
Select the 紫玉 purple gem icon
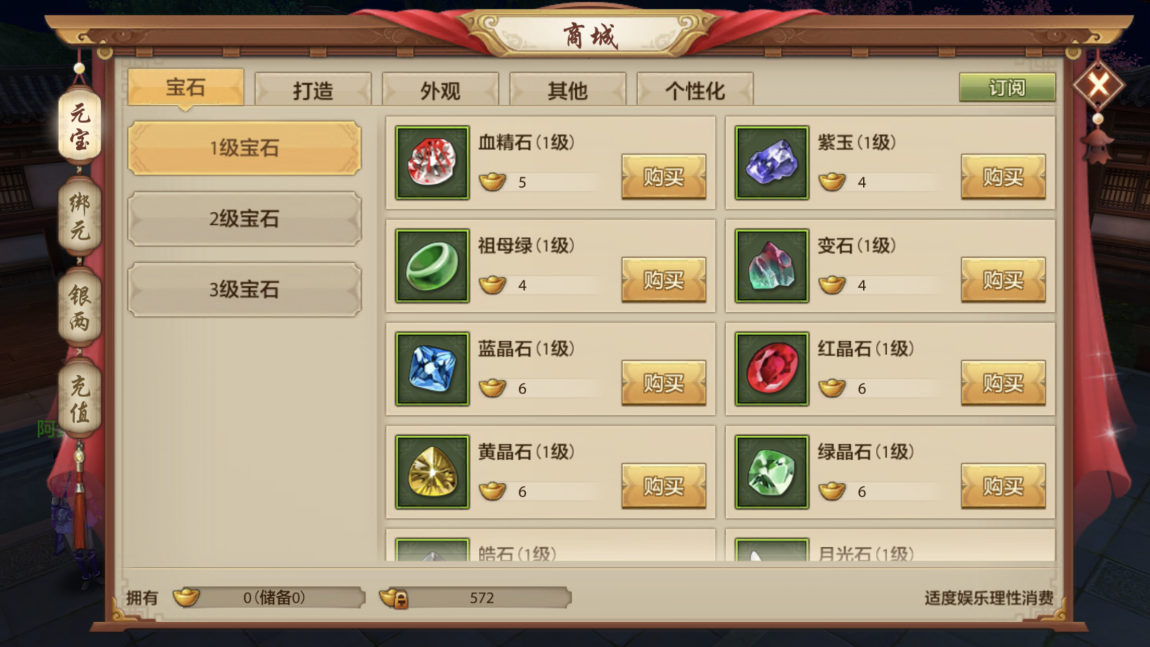(x=772, y=162)
